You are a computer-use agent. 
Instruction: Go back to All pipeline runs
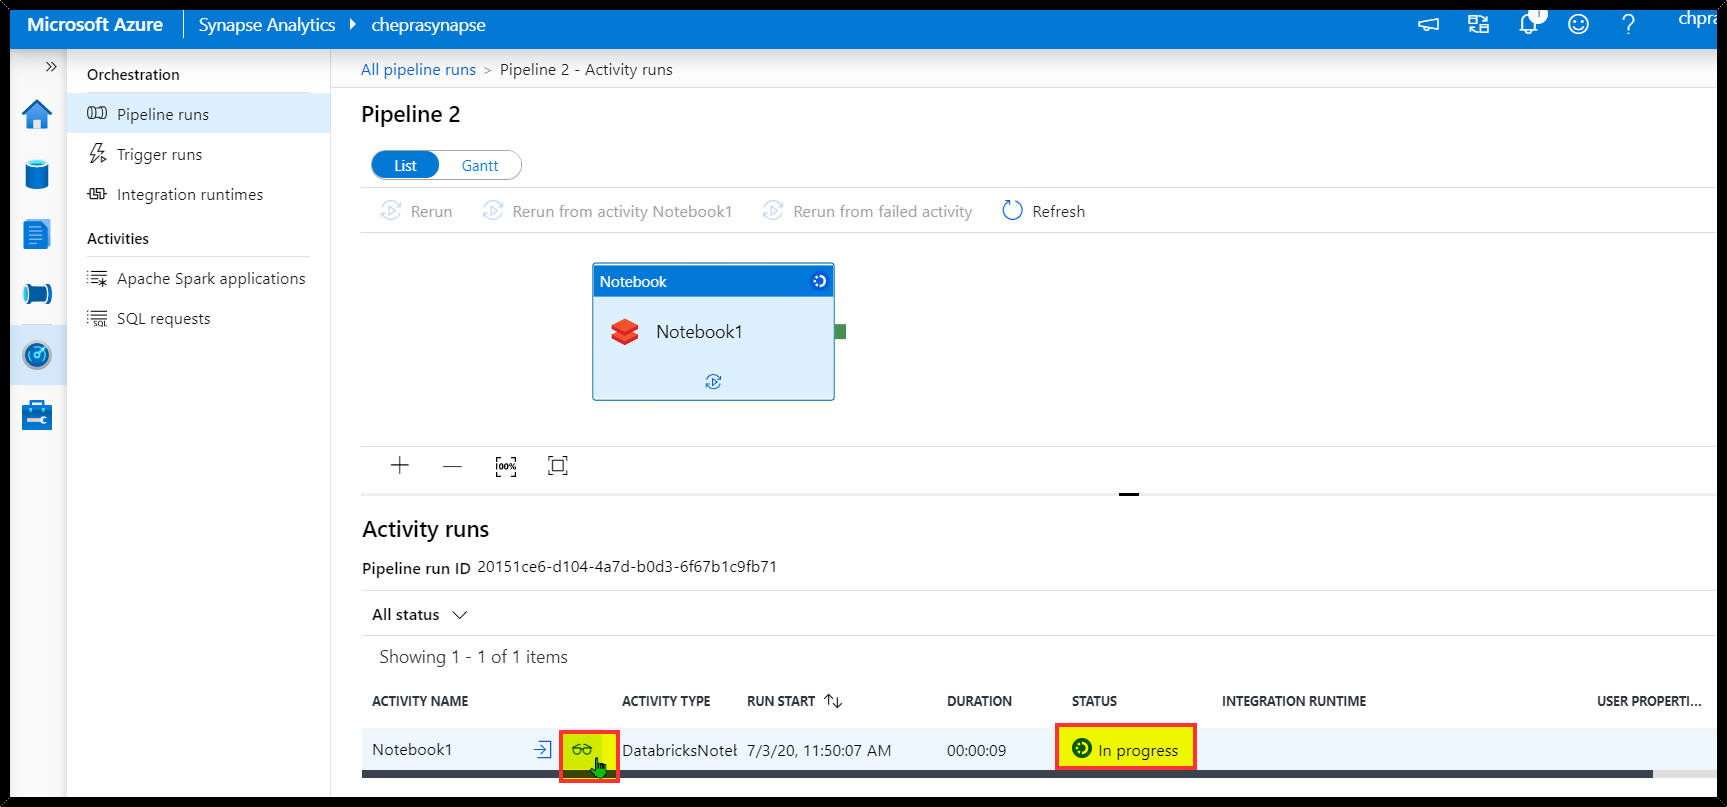[x=418, y=69]
